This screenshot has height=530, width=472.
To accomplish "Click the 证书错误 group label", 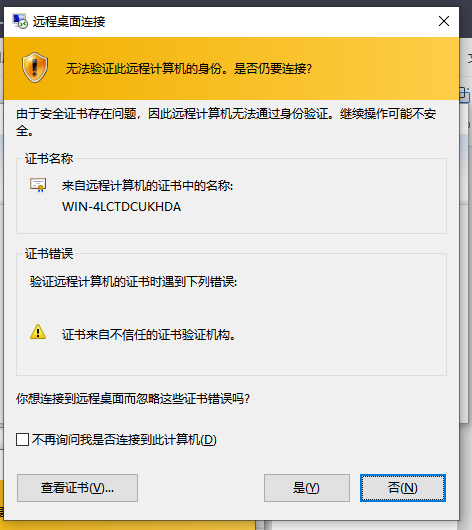I will [x=49, y=253].
